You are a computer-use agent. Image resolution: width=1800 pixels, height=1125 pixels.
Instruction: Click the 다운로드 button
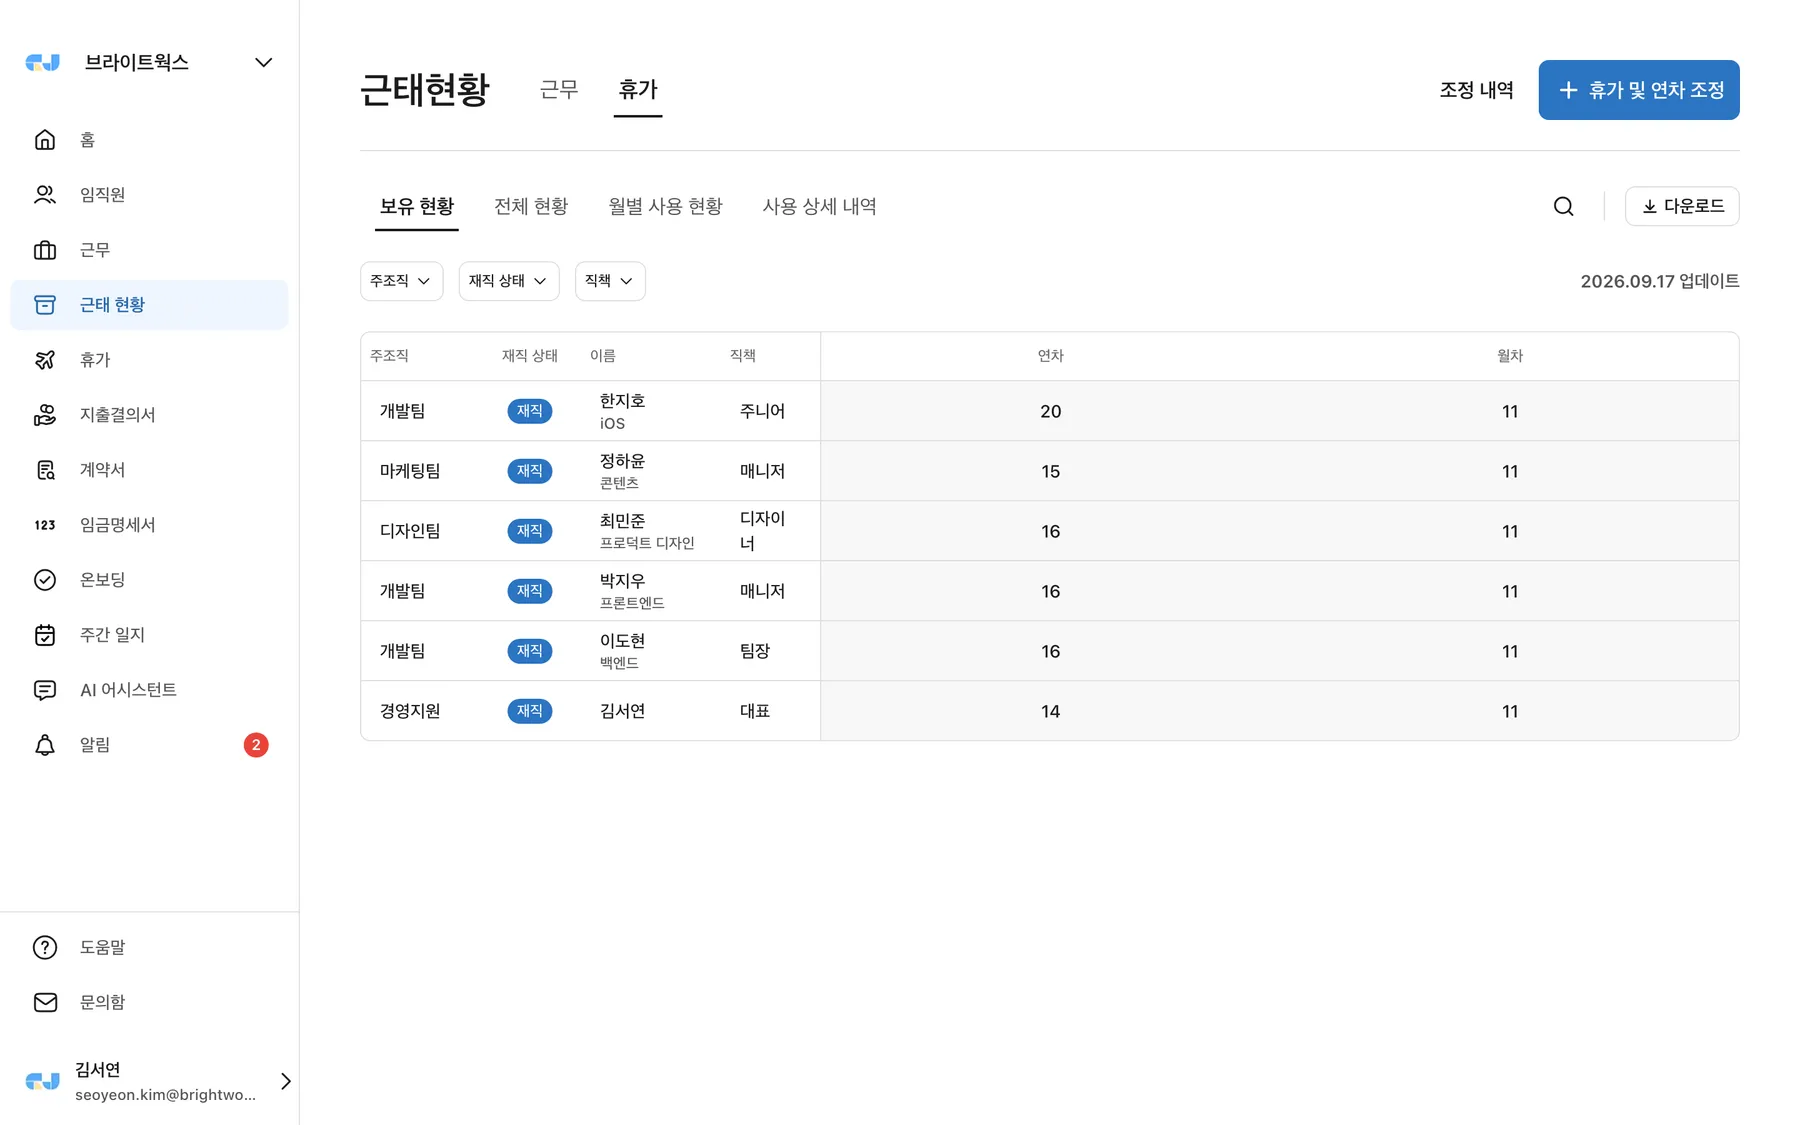(x=1682, y=206)
